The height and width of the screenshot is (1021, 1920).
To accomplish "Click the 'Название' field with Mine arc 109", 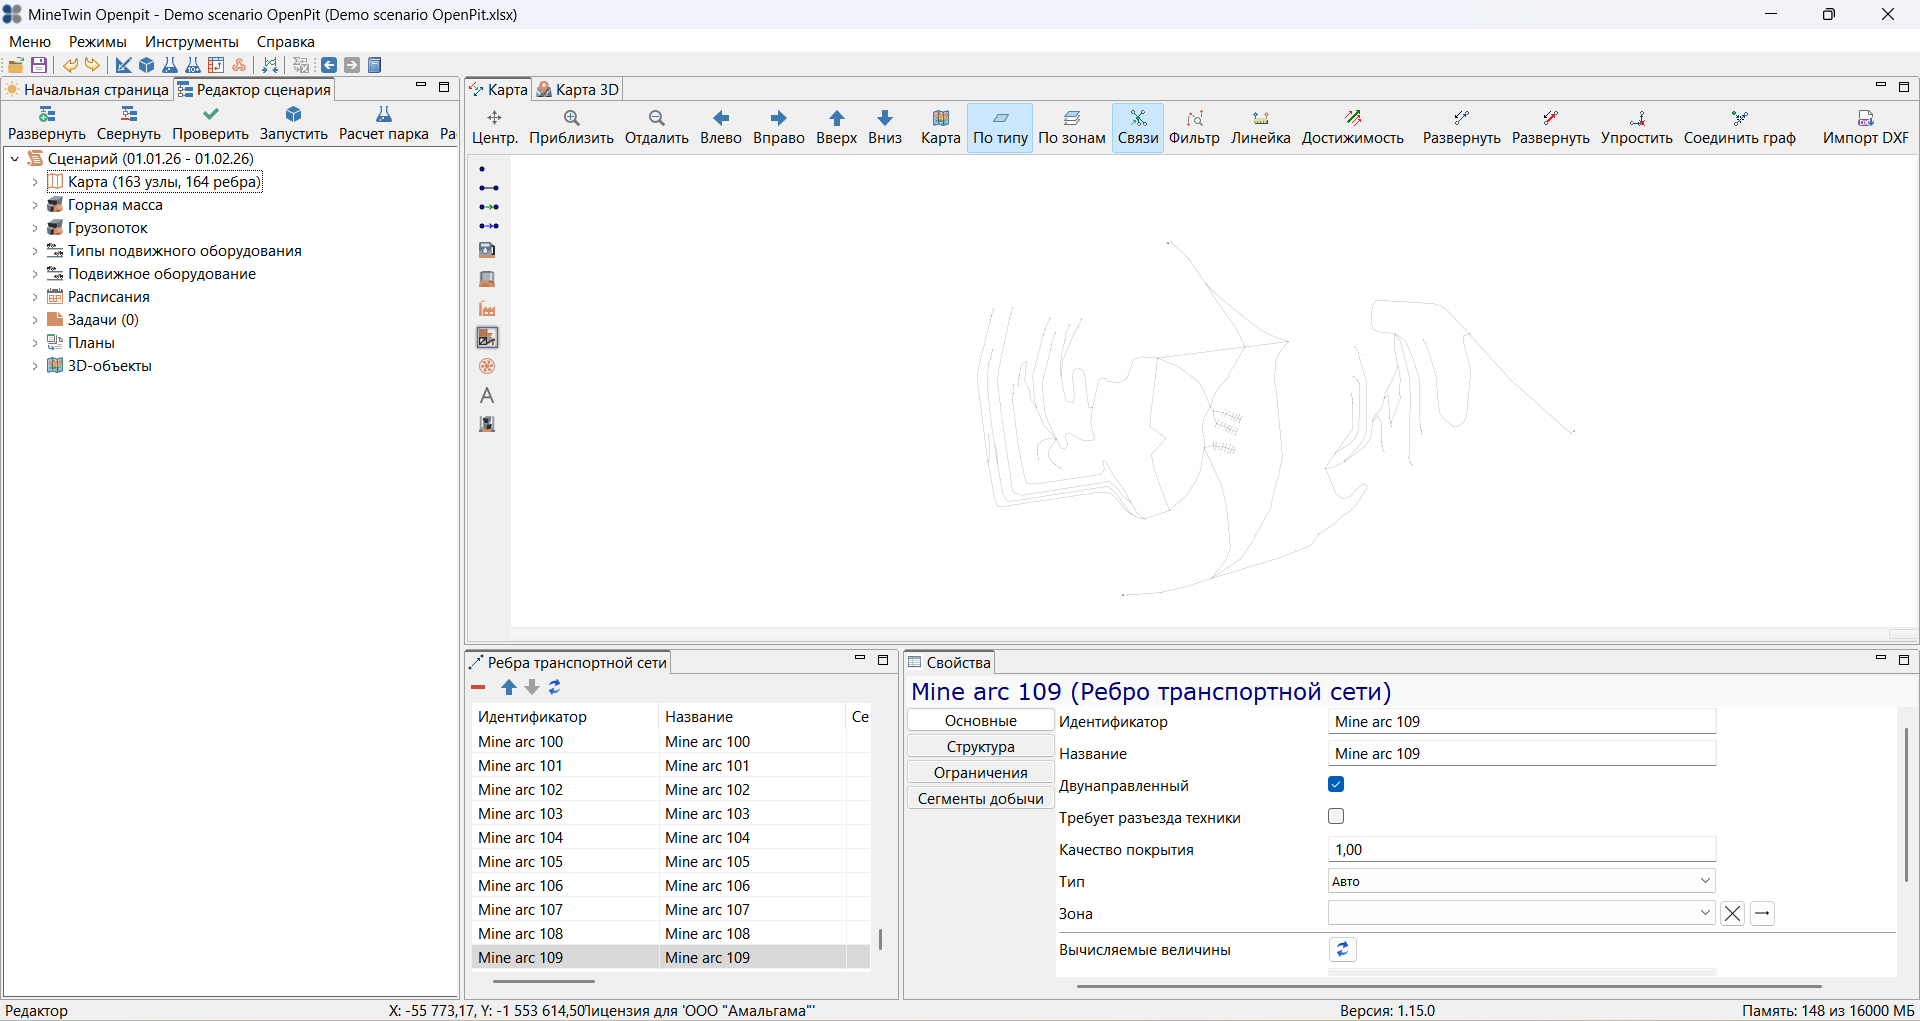I will pos(1522,753).
